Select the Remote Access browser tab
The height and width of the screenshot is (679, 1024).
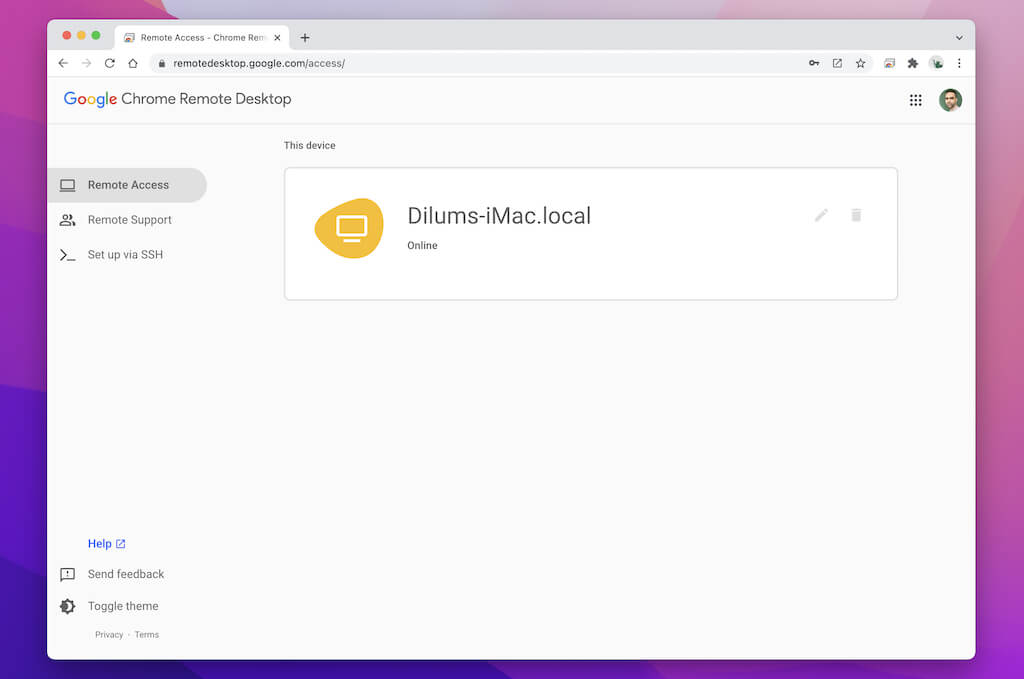(202, 38)
